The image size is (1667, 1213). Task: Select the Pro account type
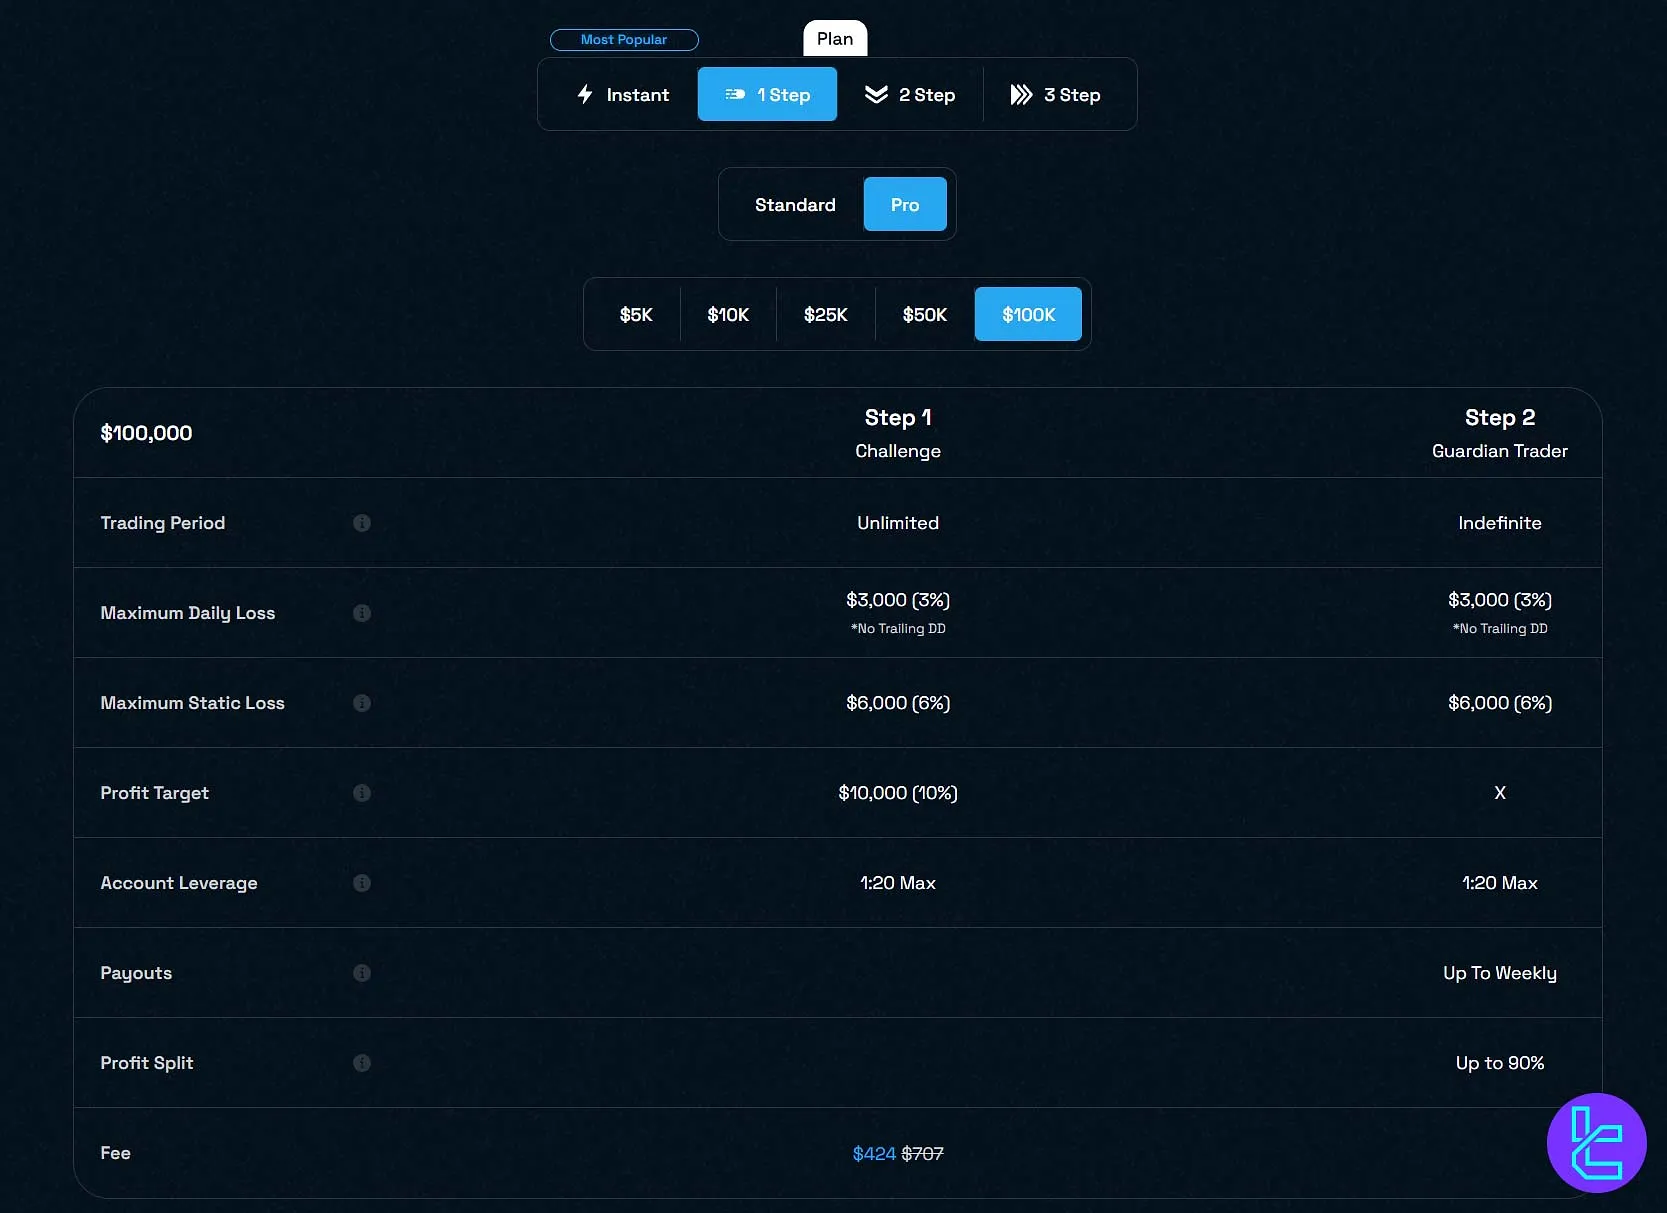click(904, 204)
